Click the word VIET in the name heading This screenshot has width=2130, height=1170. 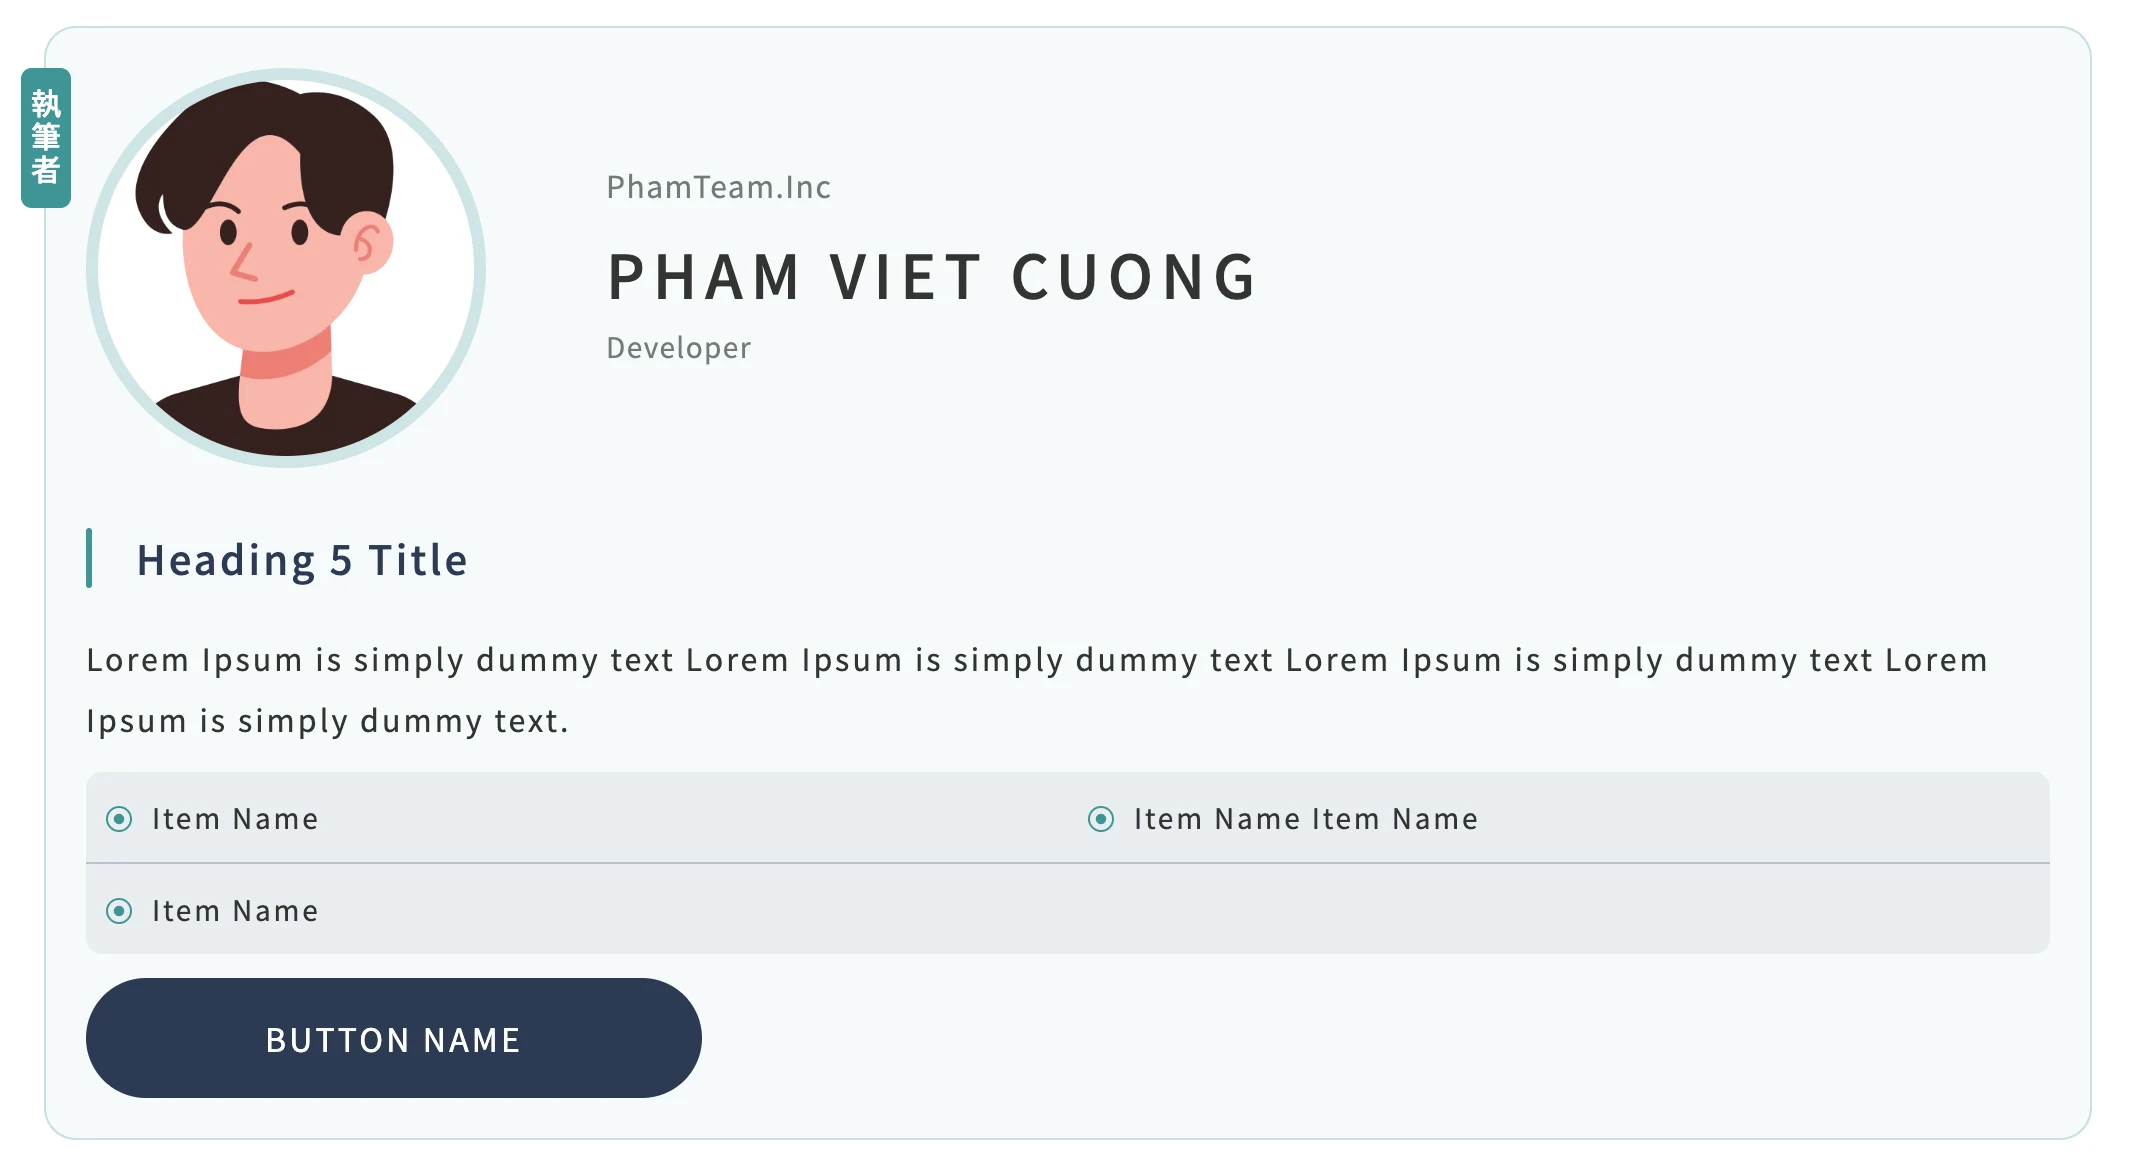tap(905, 277)
